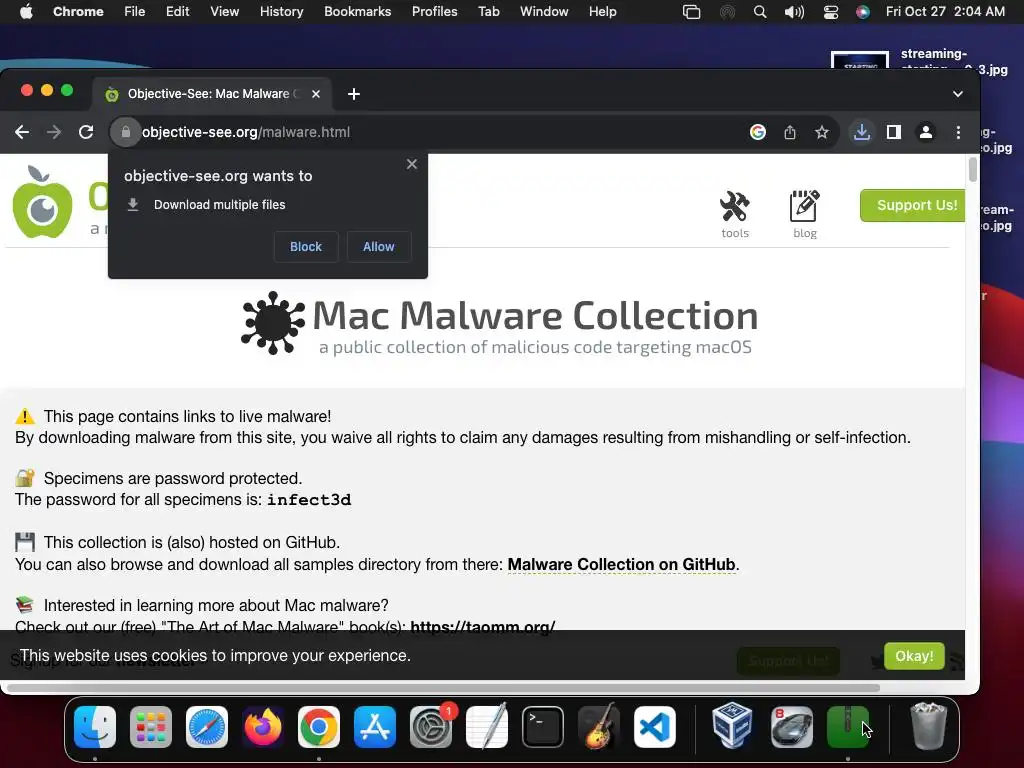Open the Window menu
The width and height of the screenshot is (1024, 768).
coord(544,12)
